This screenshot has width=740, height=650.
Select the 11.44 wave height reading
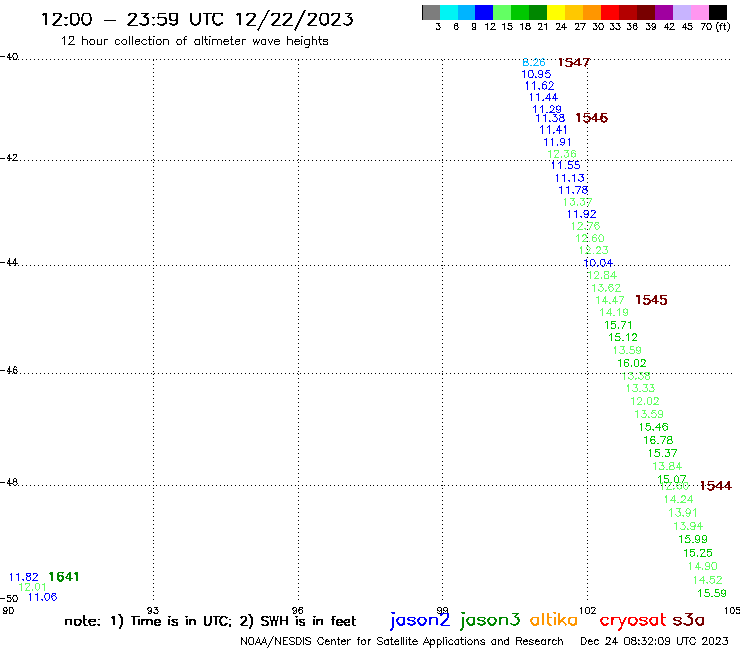pyautogui.click(x=543, y=97)
